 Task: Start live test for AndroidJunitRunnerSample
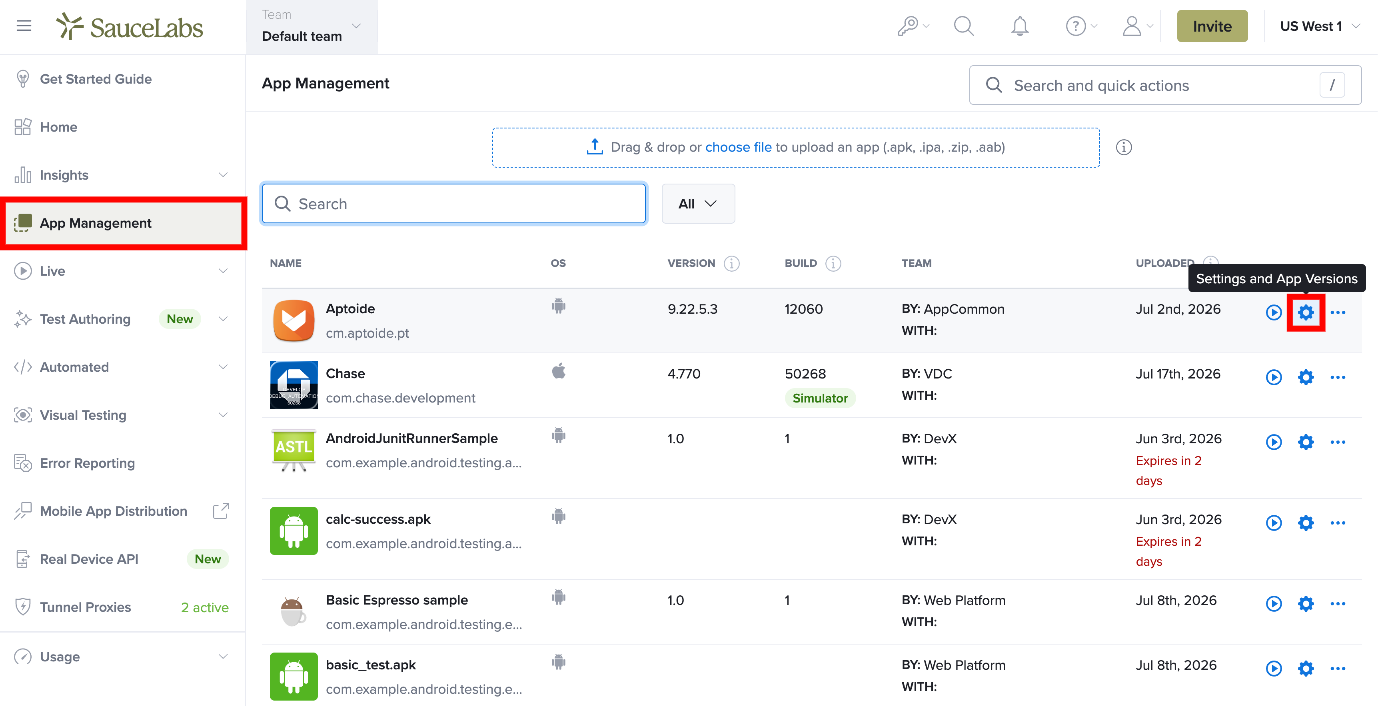coord(1274,442)
